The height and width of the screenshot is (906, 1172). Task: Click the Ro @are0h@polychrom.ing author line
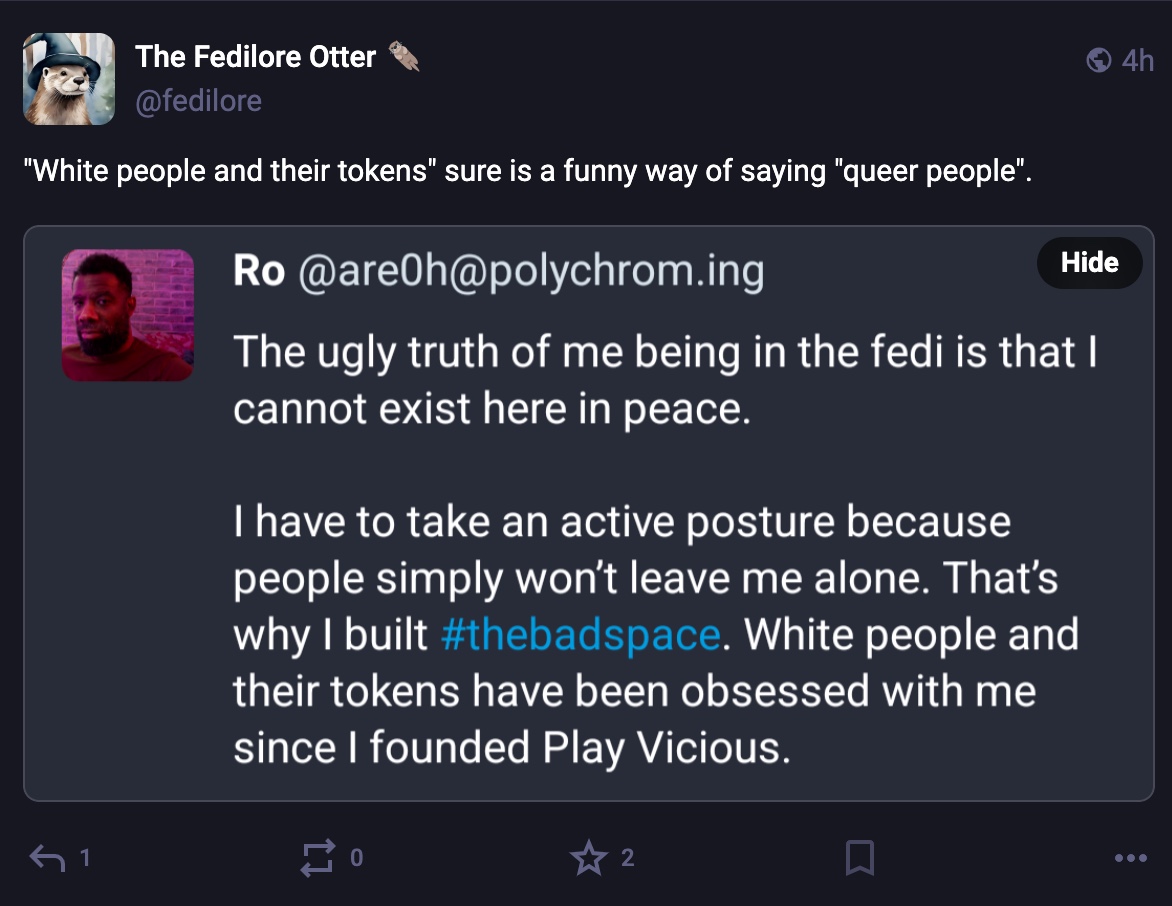pyautogui.click(x=498, y=270)
